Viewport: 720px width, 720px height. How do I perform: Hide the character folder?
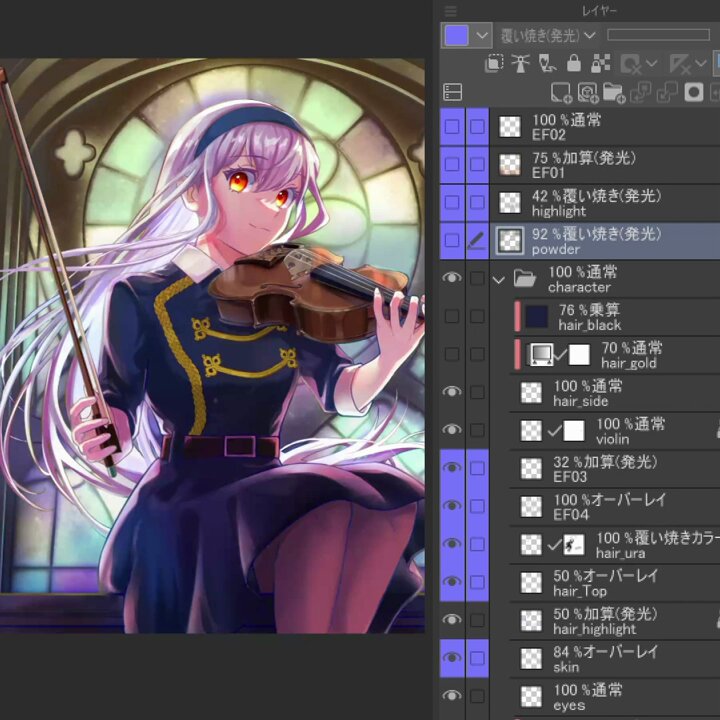(x=452, y=278)
